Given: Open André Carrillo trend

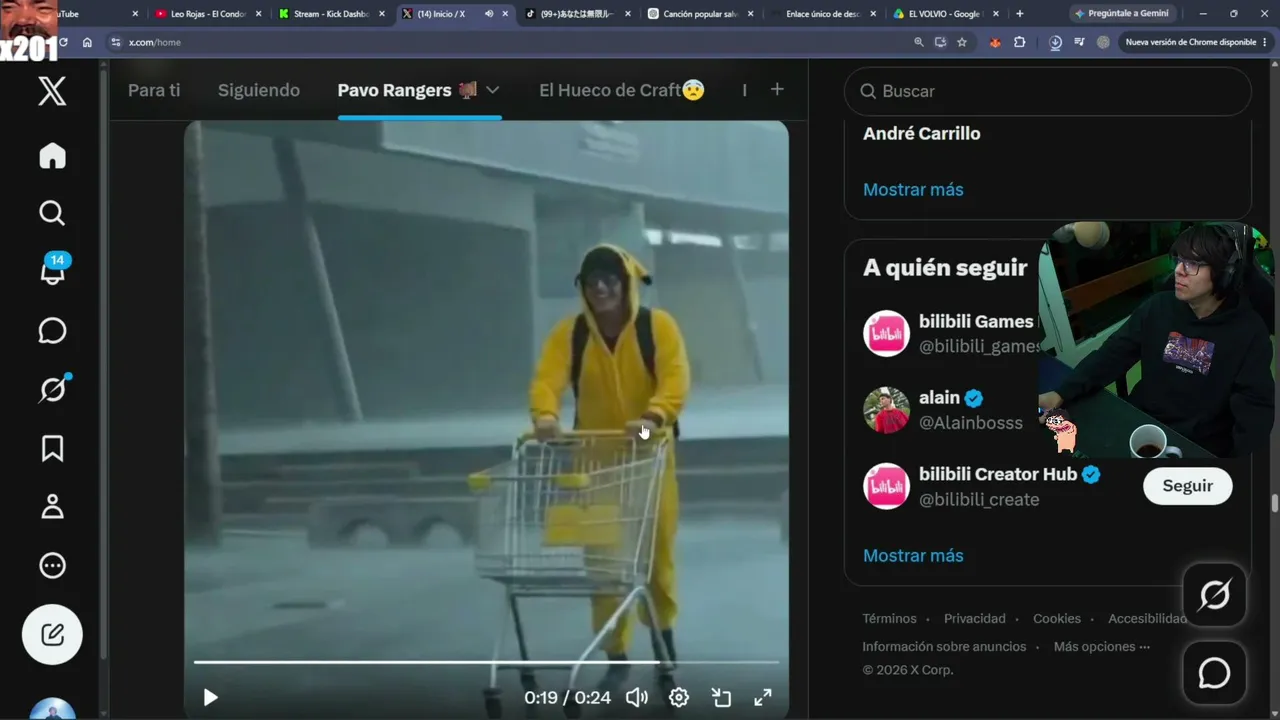Looking at the screenshot, I should pos(922,133).
